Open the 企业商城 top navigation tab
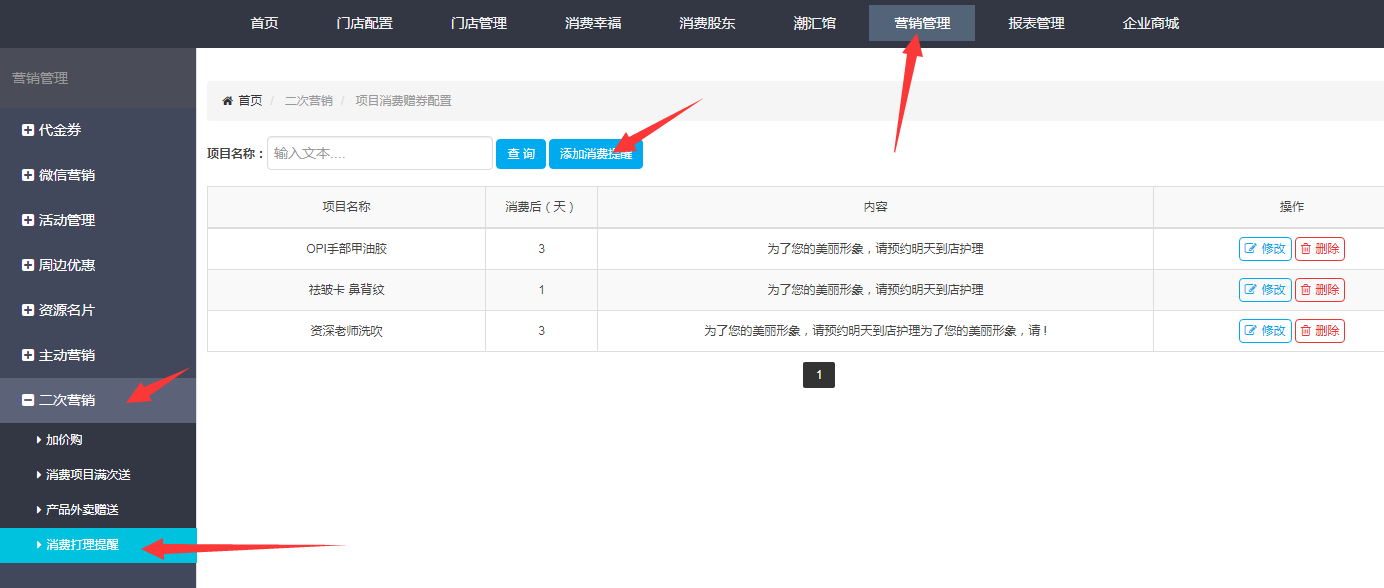Image resolution: width=1384 pixels, height=588 pixels. click(1151, 23)
